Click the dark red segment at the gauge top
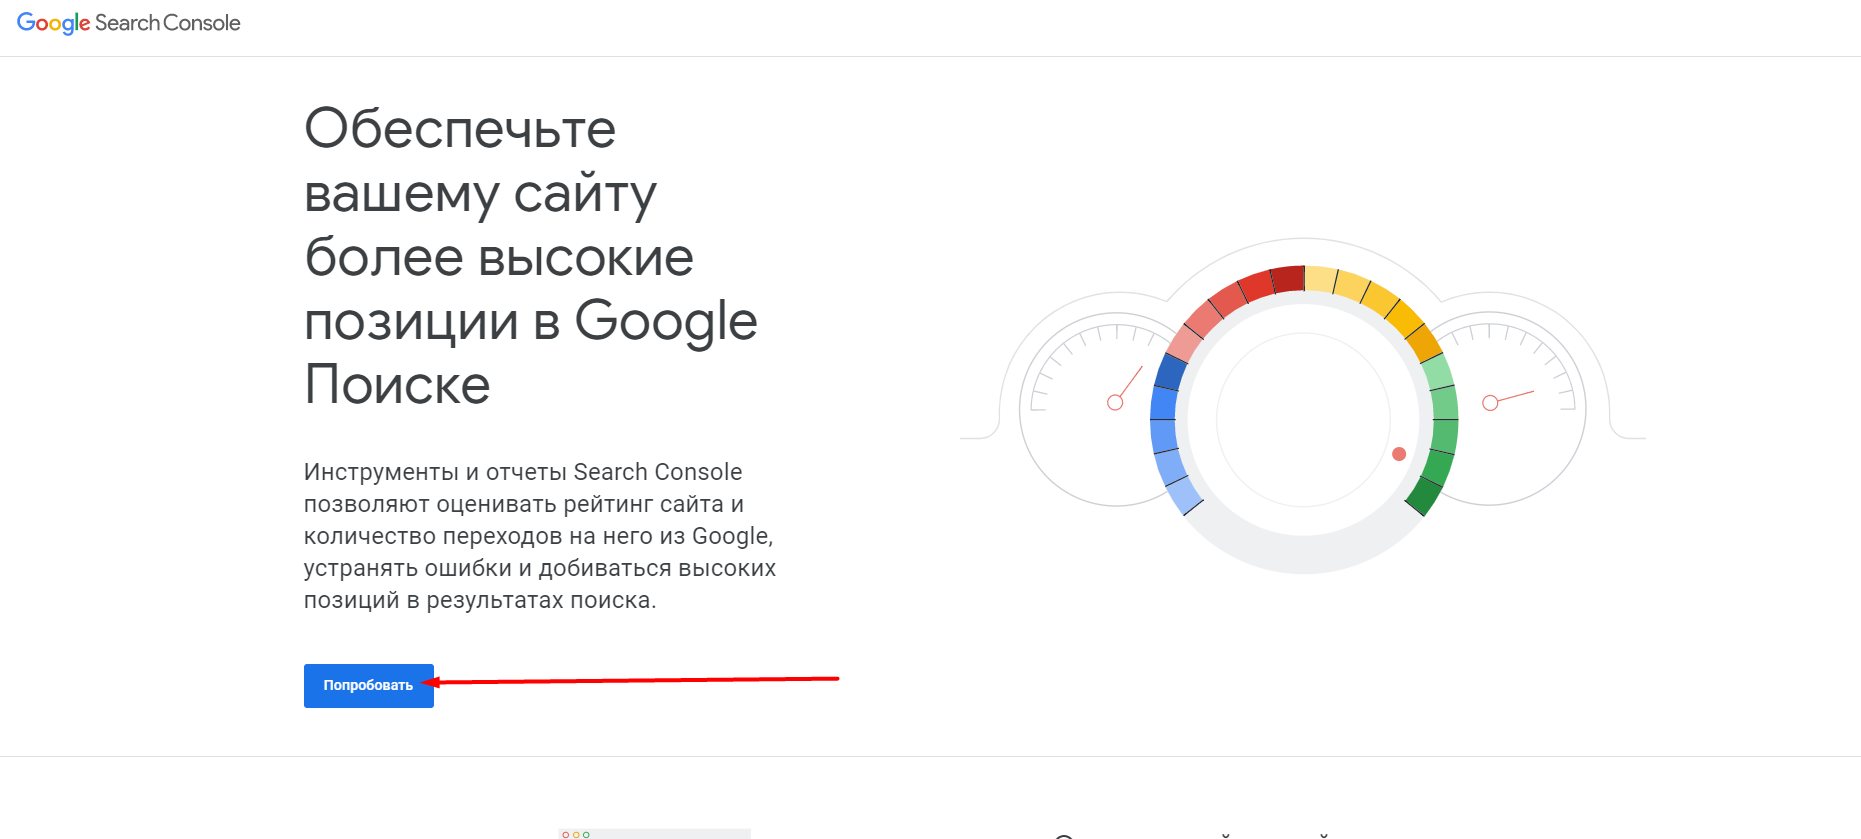 coord(1288,279)
